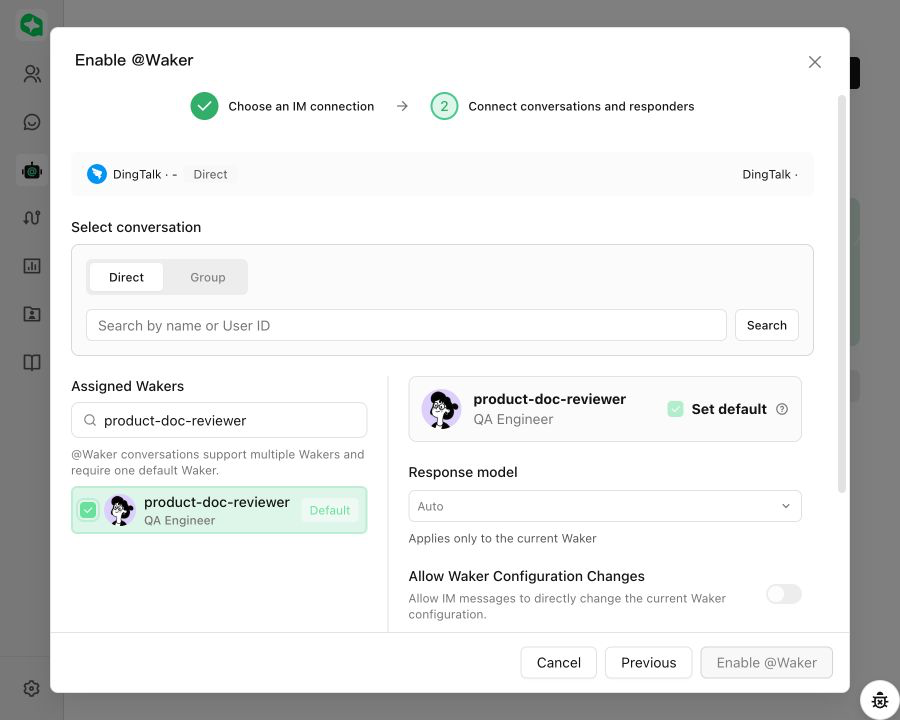
Task: Open the Response model Auto dropdown
Action: coord(605,506)
